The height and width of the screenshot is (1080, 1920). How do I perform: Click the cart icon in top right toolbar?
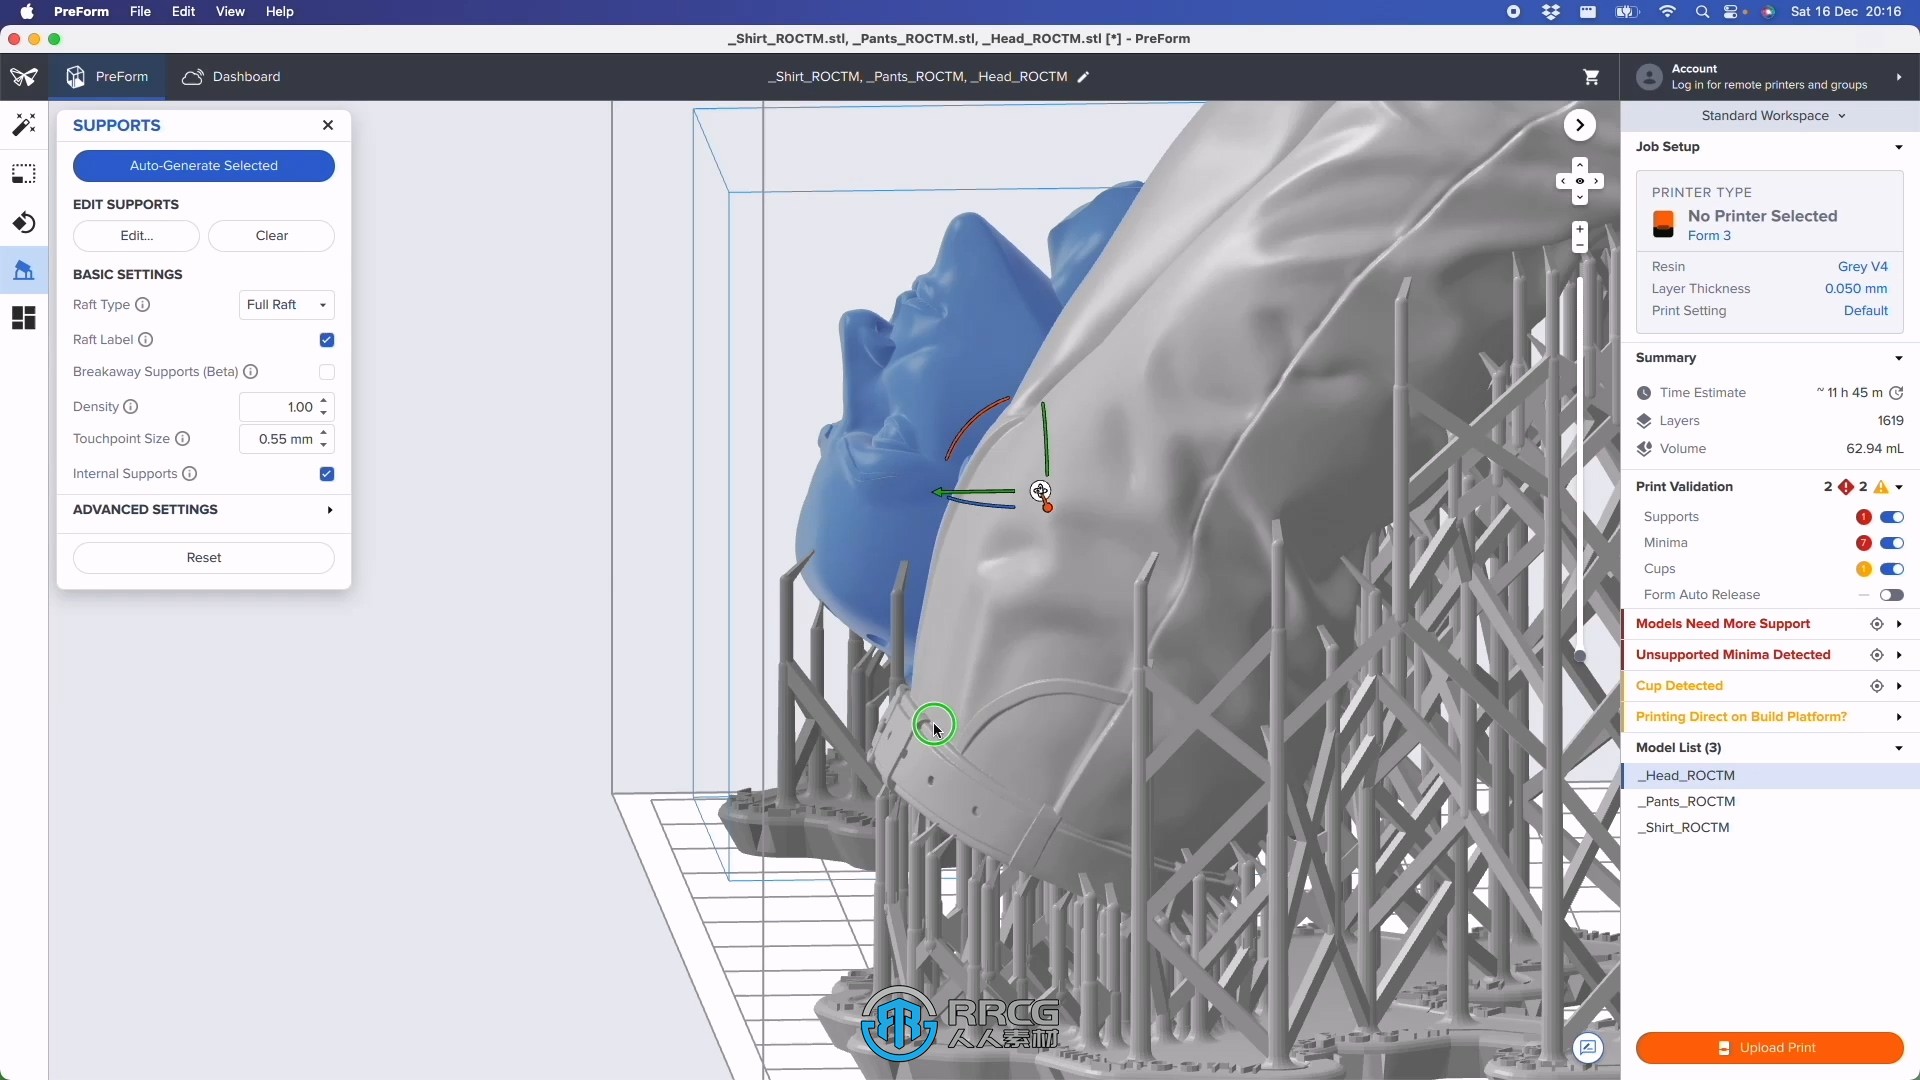1590,75
